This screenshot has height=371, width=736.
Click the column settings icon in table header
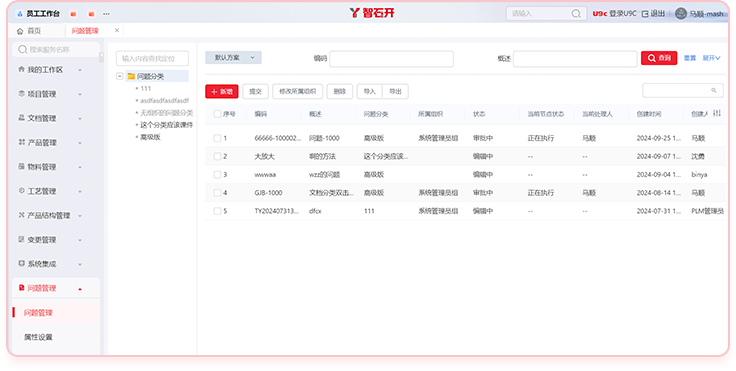click(716, 113)
